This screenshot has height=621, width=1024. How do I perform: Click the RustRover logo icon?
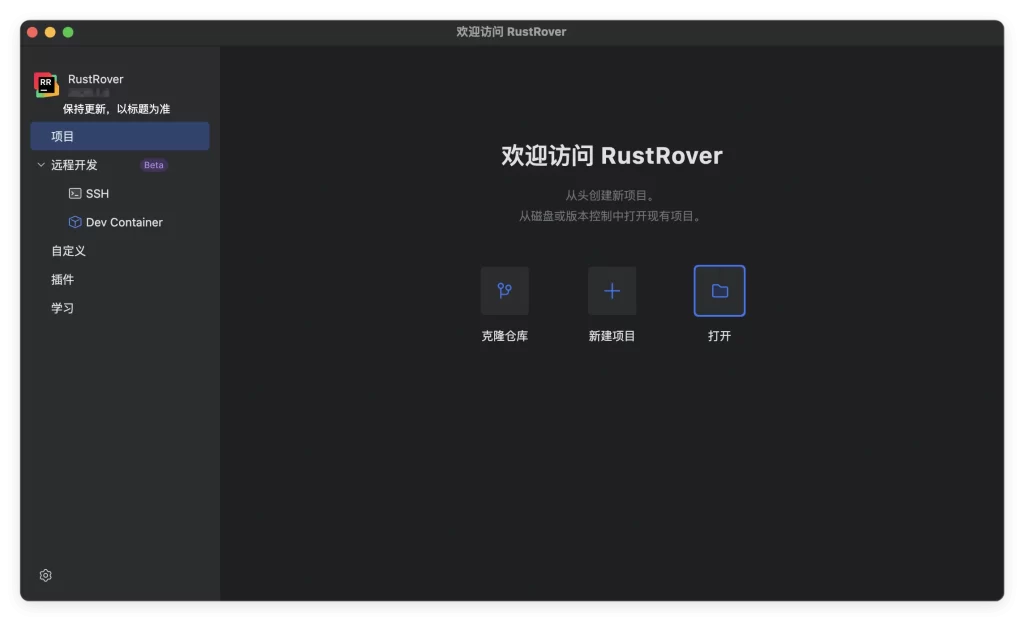click(46, 85)
